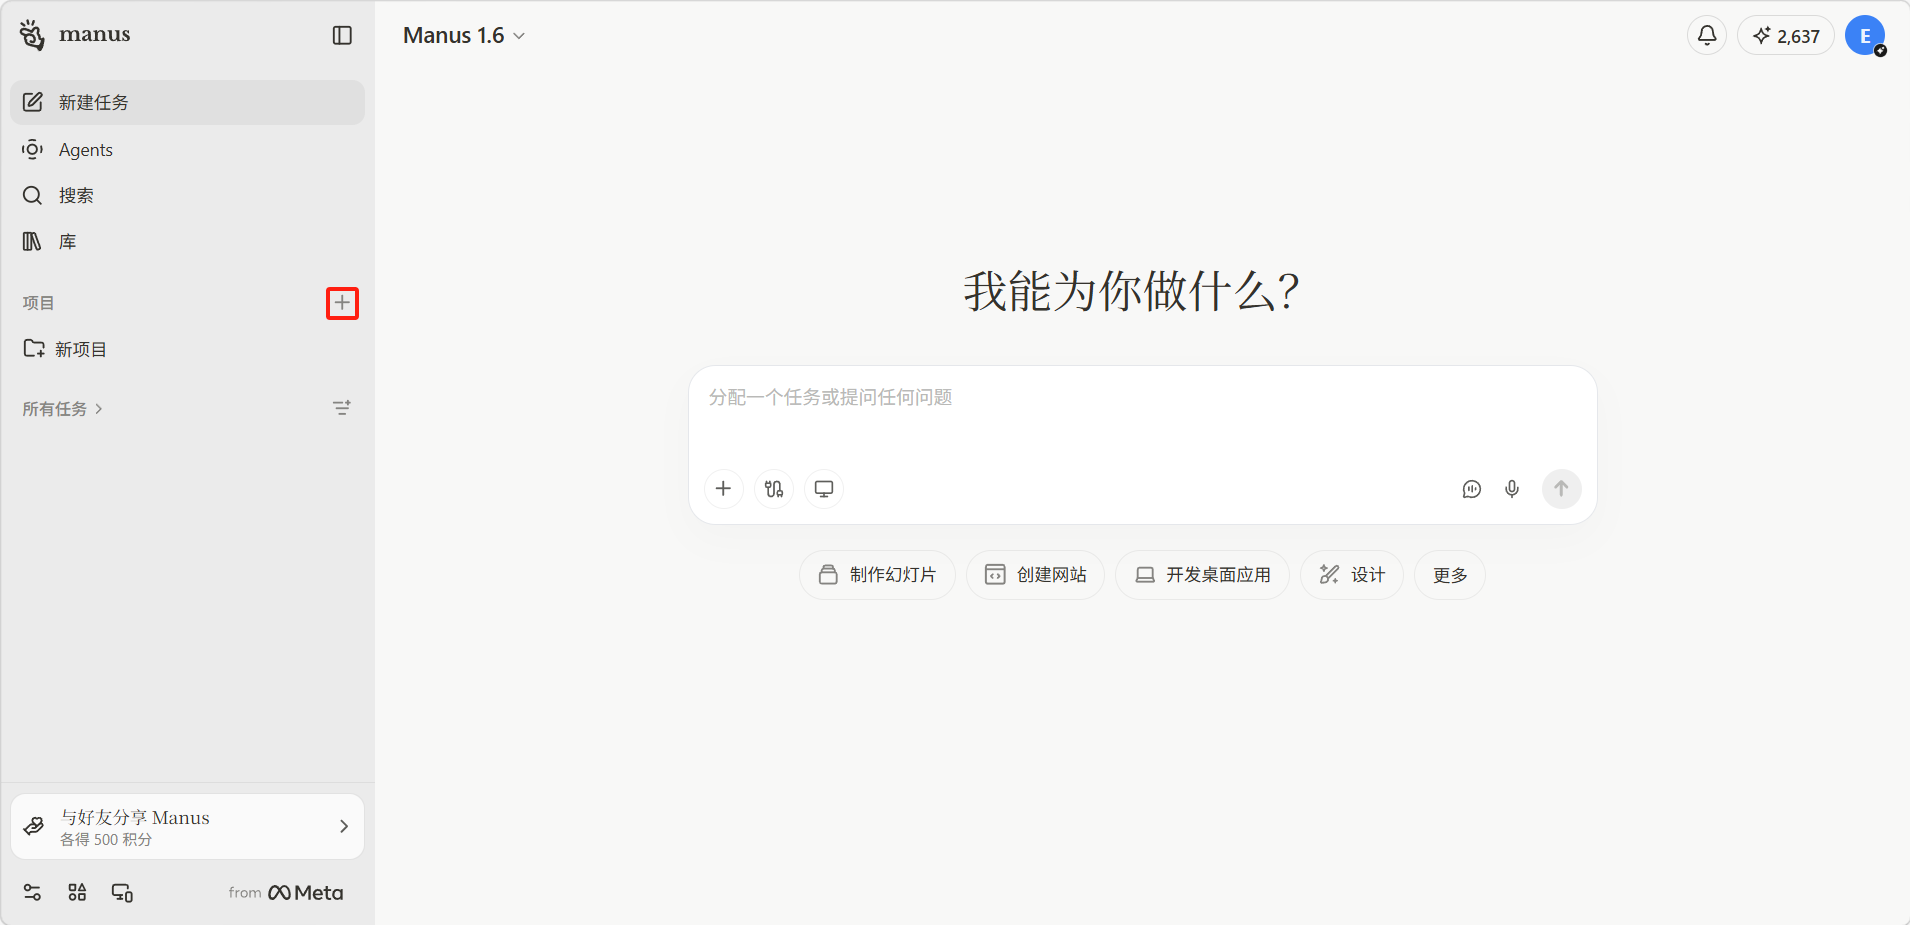
Task: Click the computer monitor icon in input box
Action: pos(824,489)
